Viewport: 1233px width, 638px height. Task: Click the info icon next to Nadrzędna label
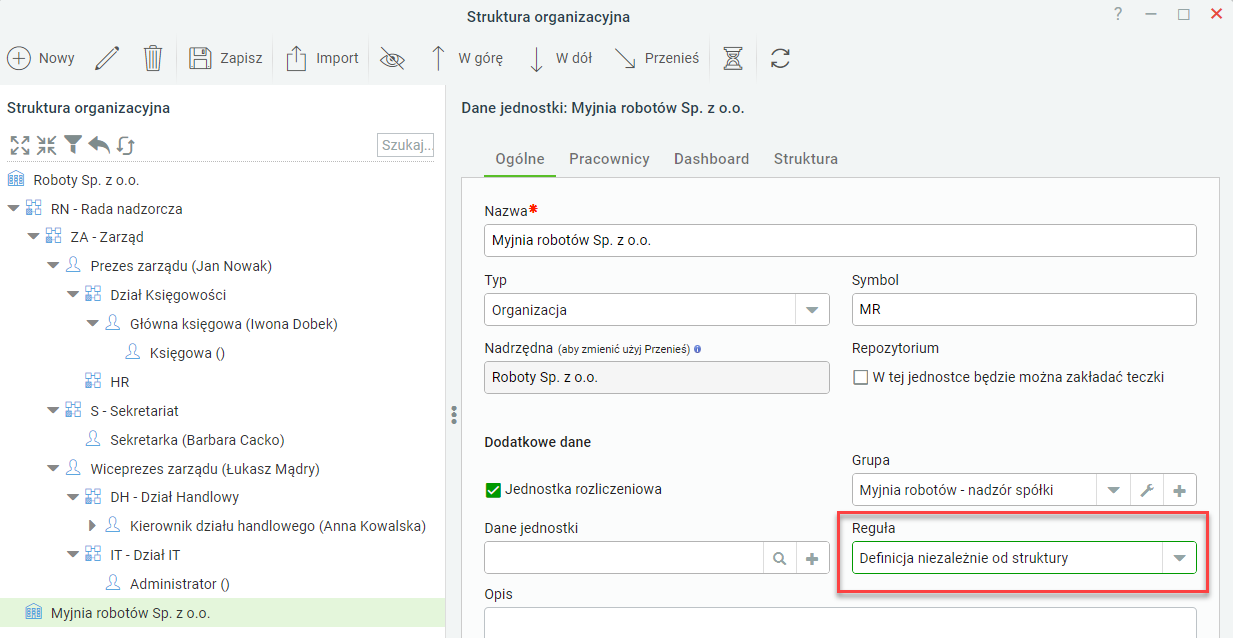tap(697, 349)
